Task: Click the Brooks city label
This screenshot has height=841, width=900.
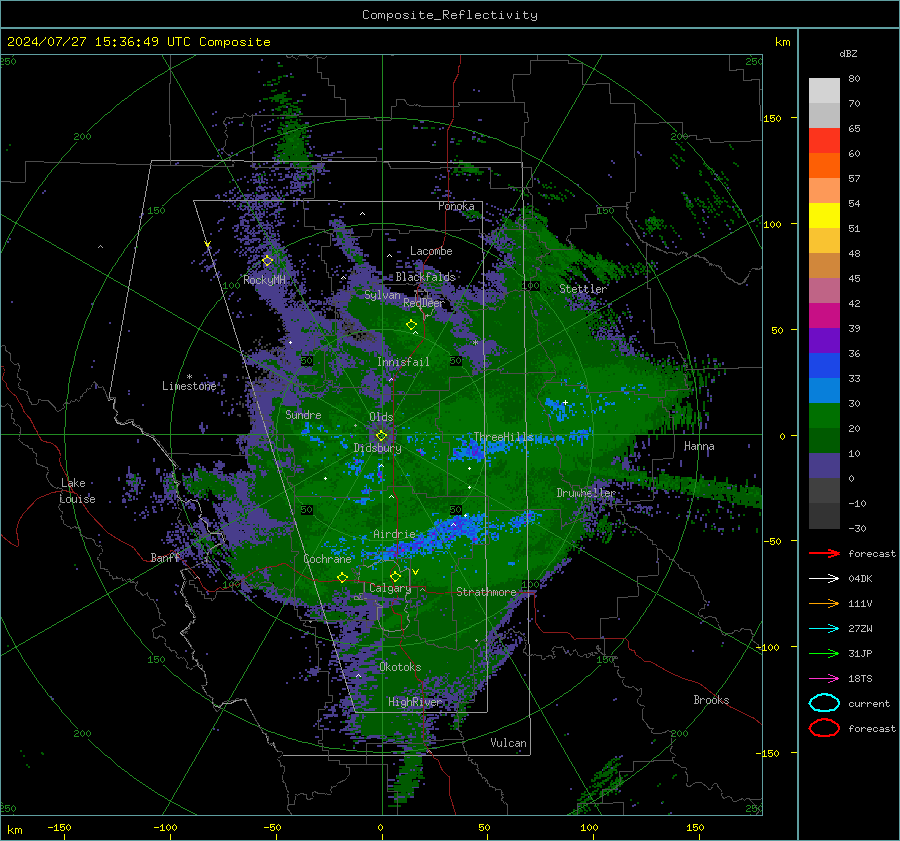Action: [711, 700]
